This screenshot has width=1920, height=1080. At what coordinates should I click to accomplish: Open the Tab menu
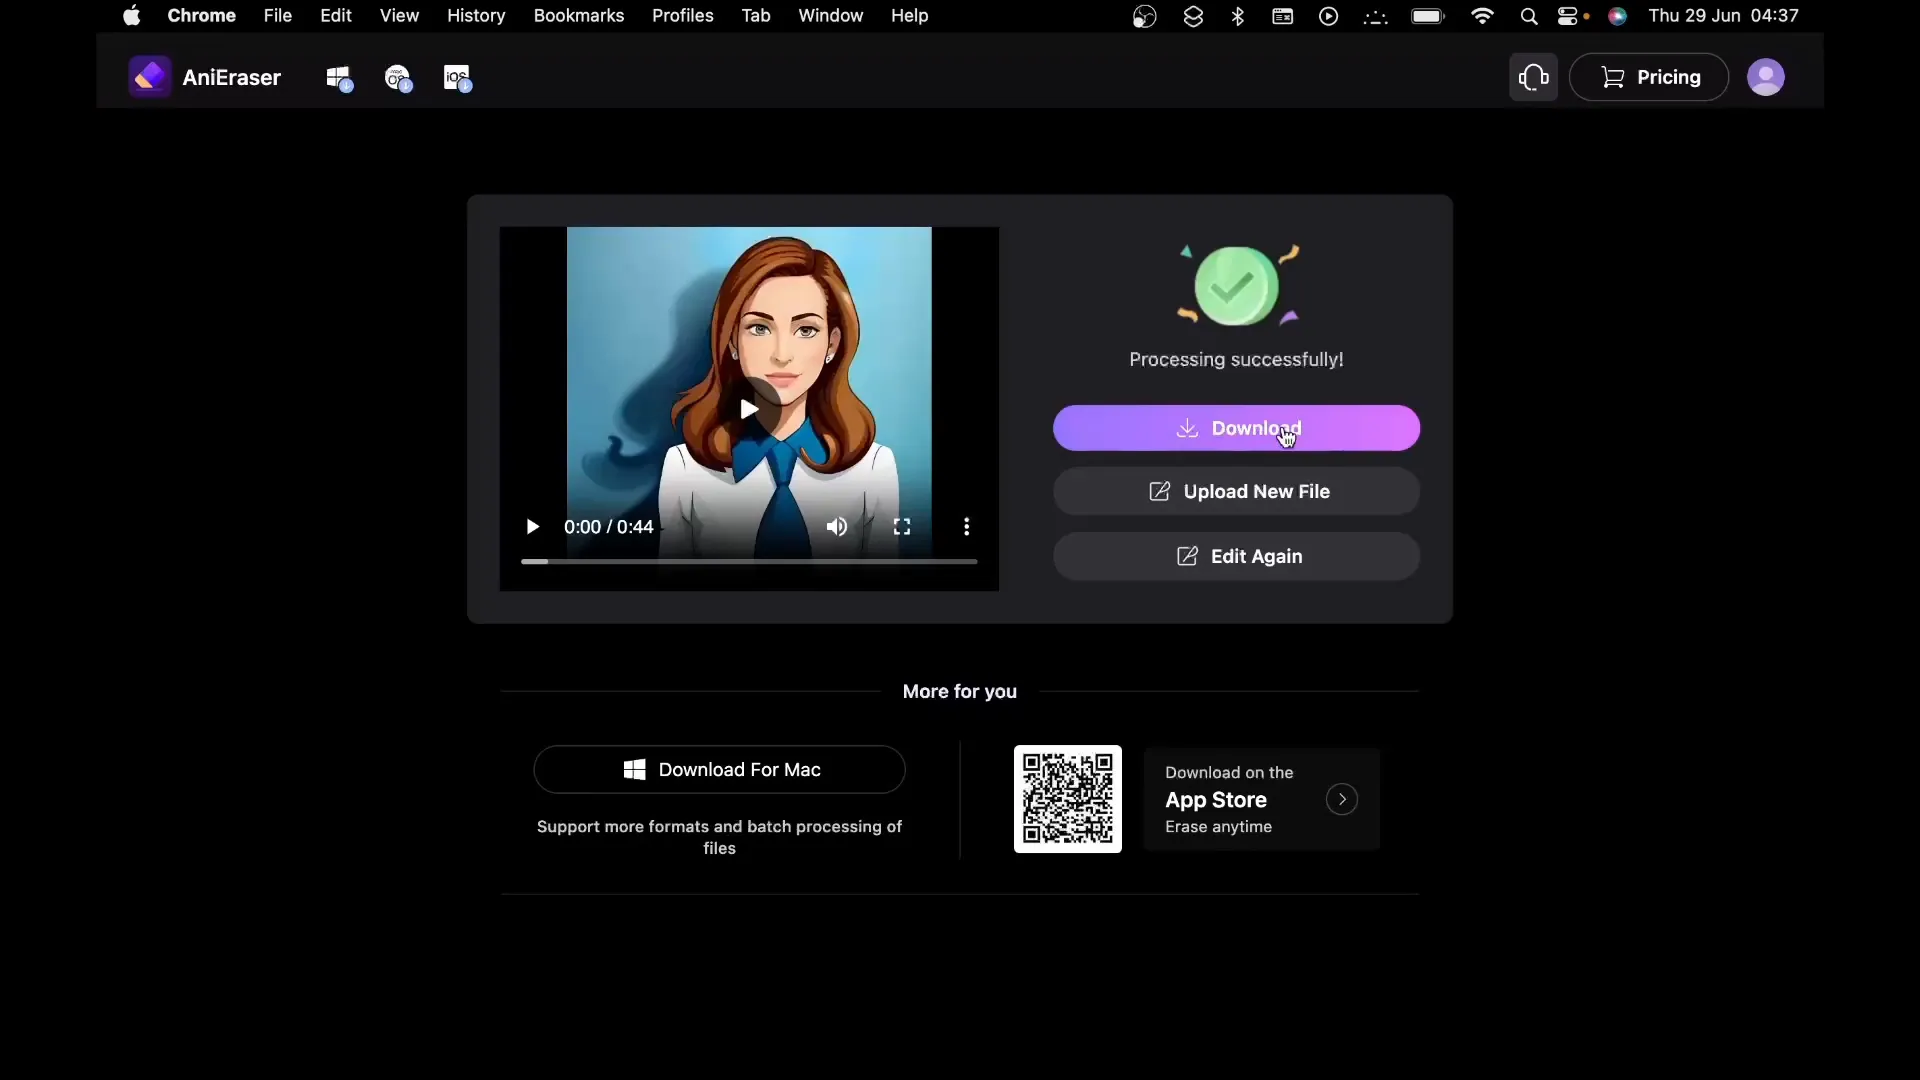(755, 16)
